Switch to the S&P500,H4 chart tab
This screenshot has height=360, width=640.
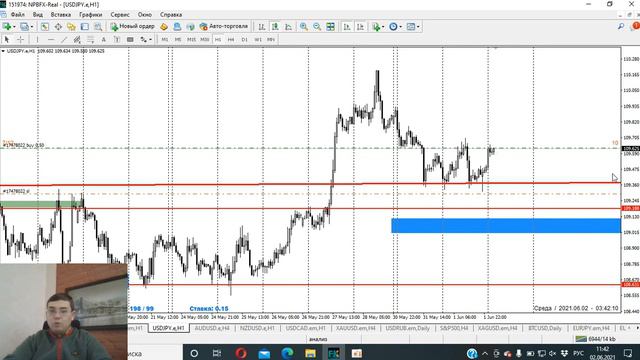(x=455, y=328)
